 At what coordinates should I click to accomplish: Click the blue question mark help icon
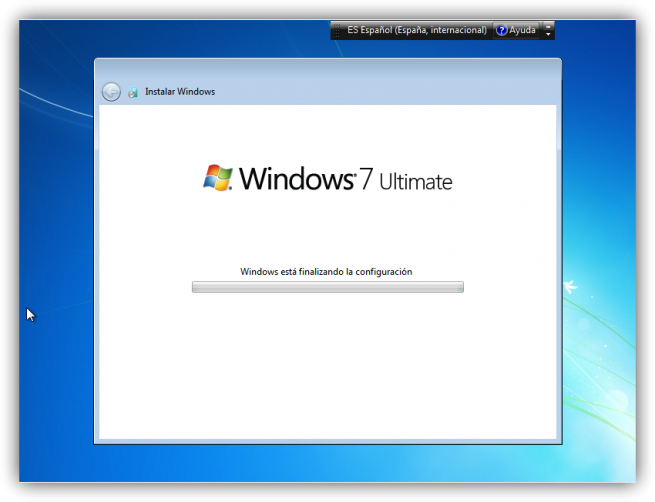tap(501, 30)
